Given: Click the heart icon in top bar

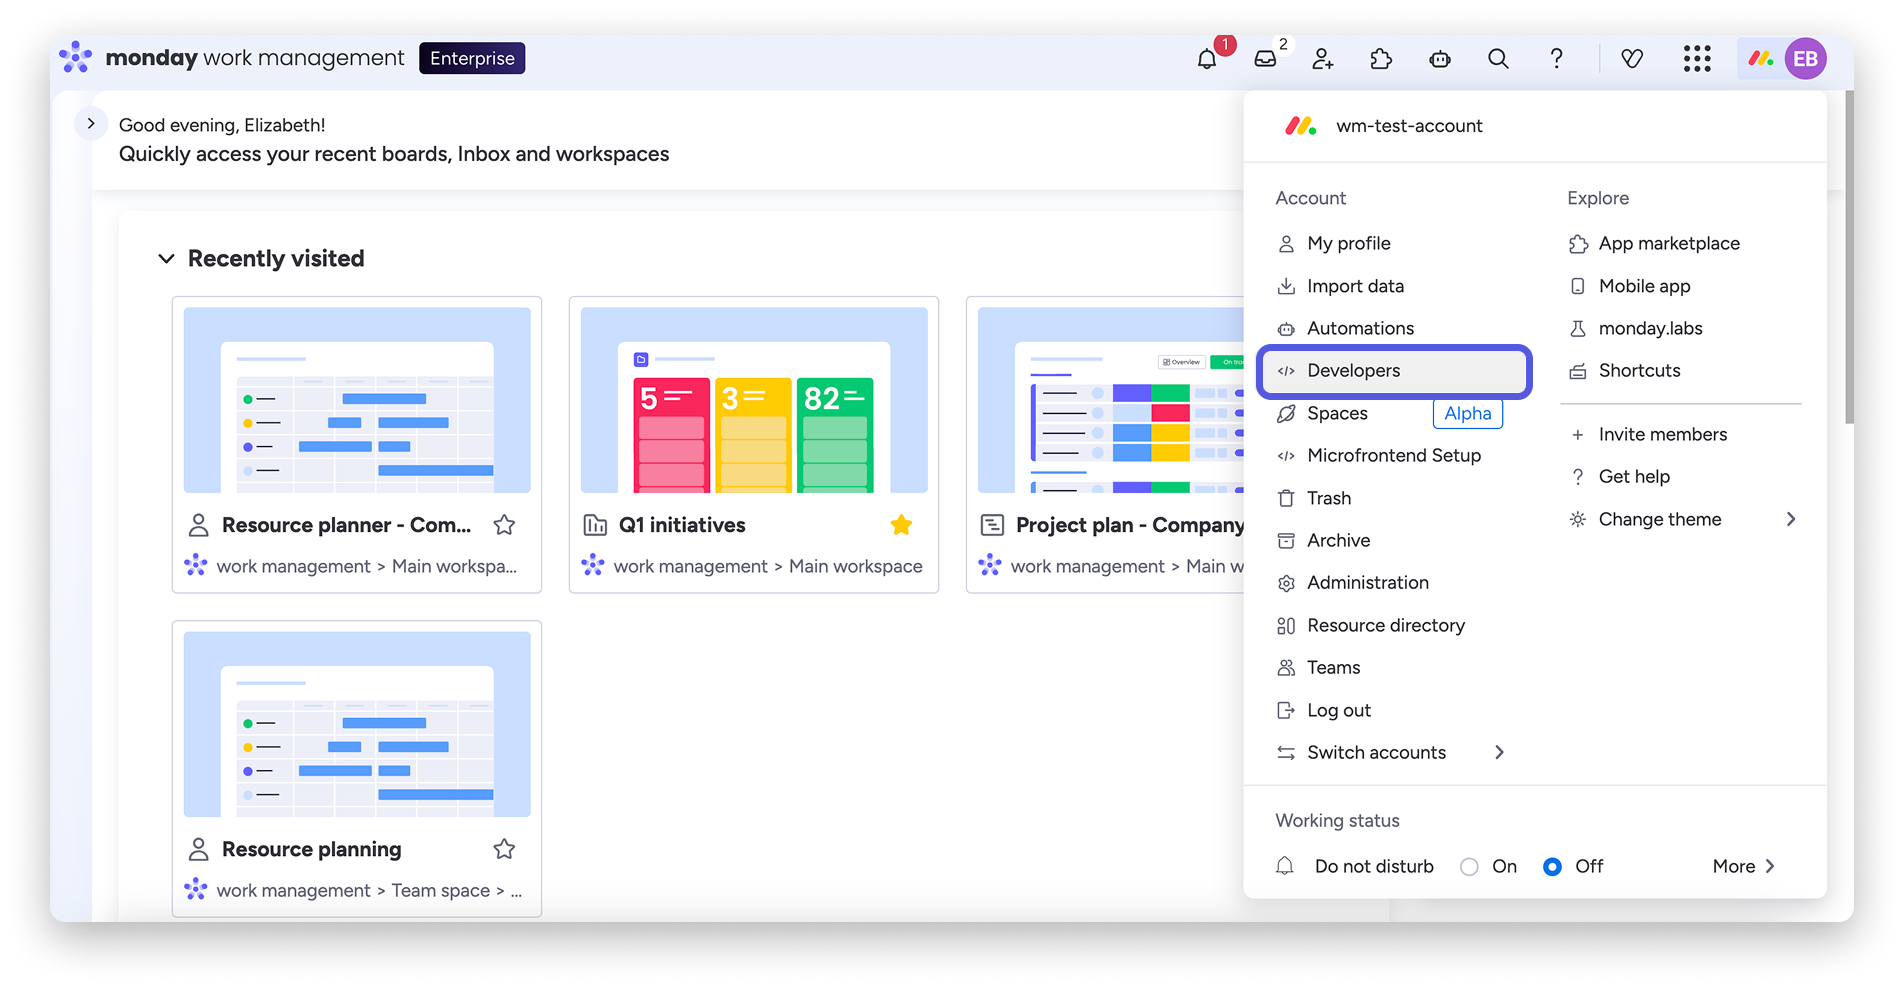Looking at the screenshot, I should point(1632,59).
